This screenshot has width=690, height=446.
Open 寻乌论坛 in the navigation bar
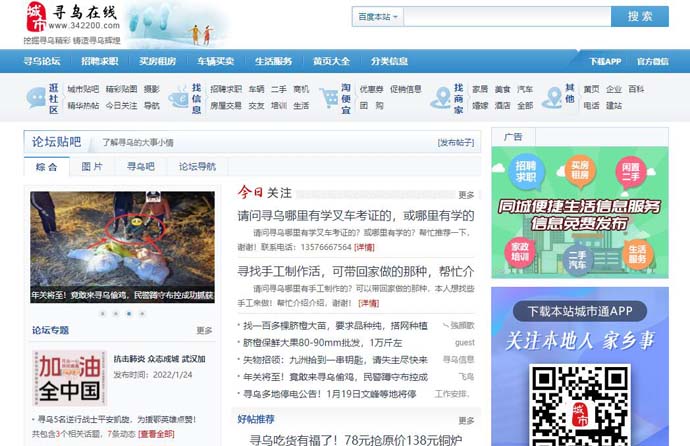pyautogui.click(x=42, y=61)
